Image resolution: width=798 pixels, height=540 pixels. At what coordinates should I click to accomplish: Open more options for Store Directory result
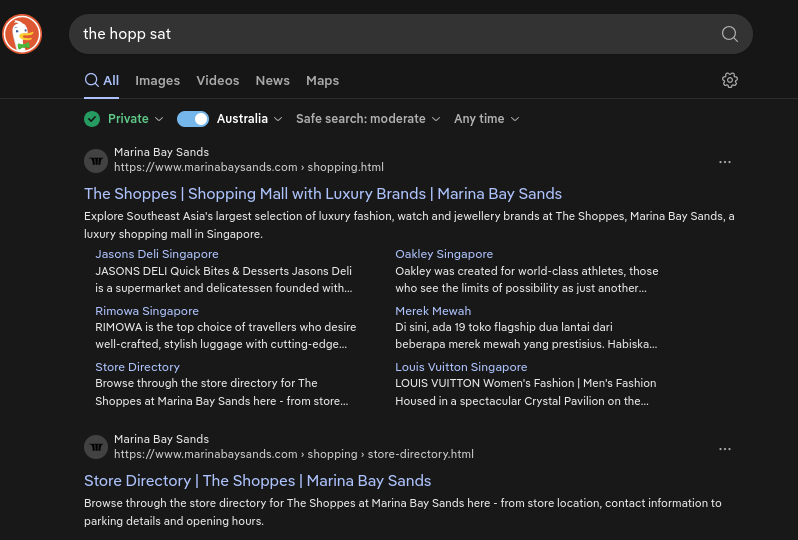(725, 449)
